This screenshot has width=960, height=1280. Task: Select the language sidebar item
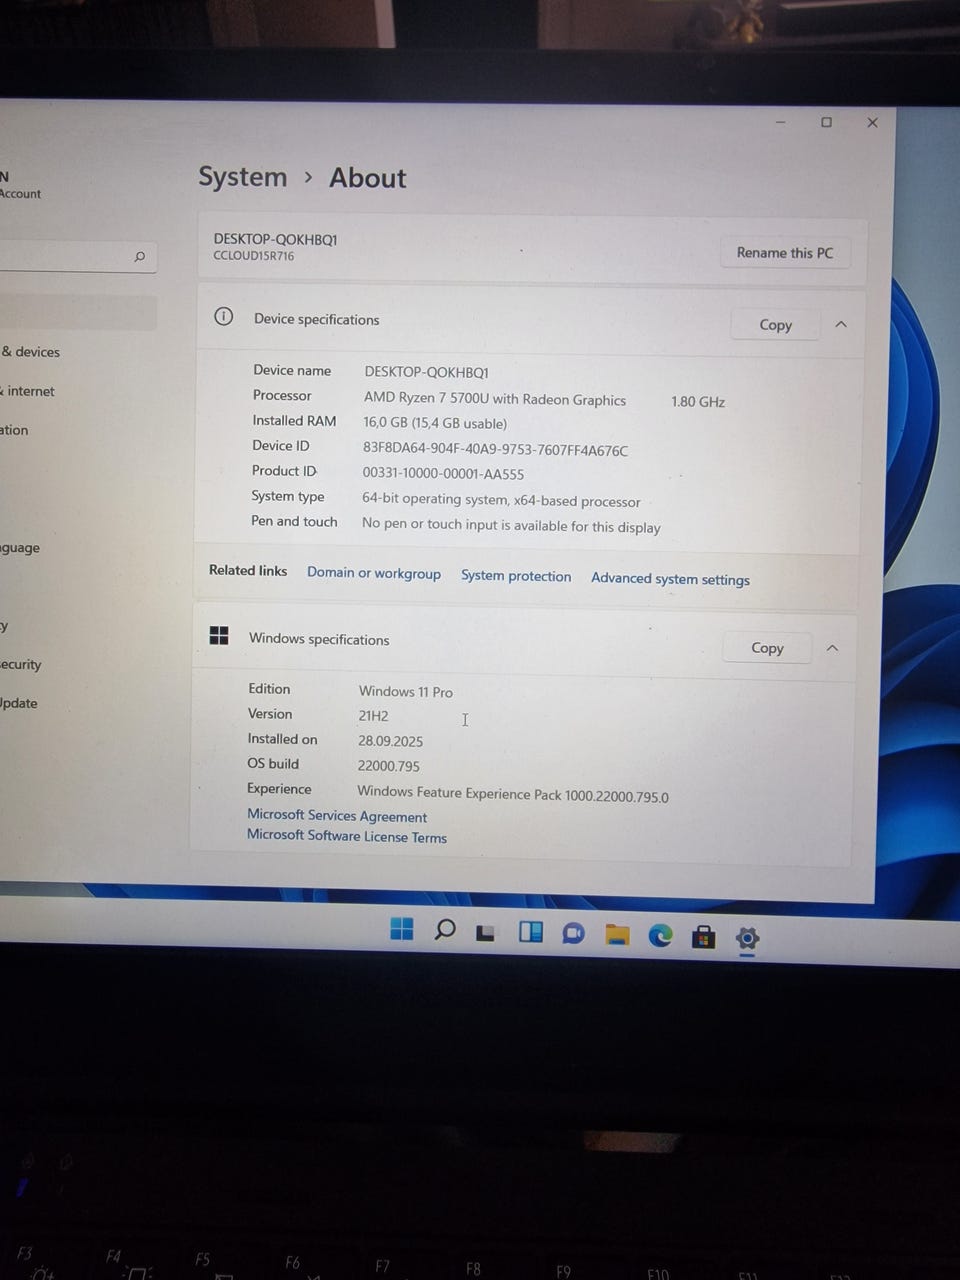(20, 548)
